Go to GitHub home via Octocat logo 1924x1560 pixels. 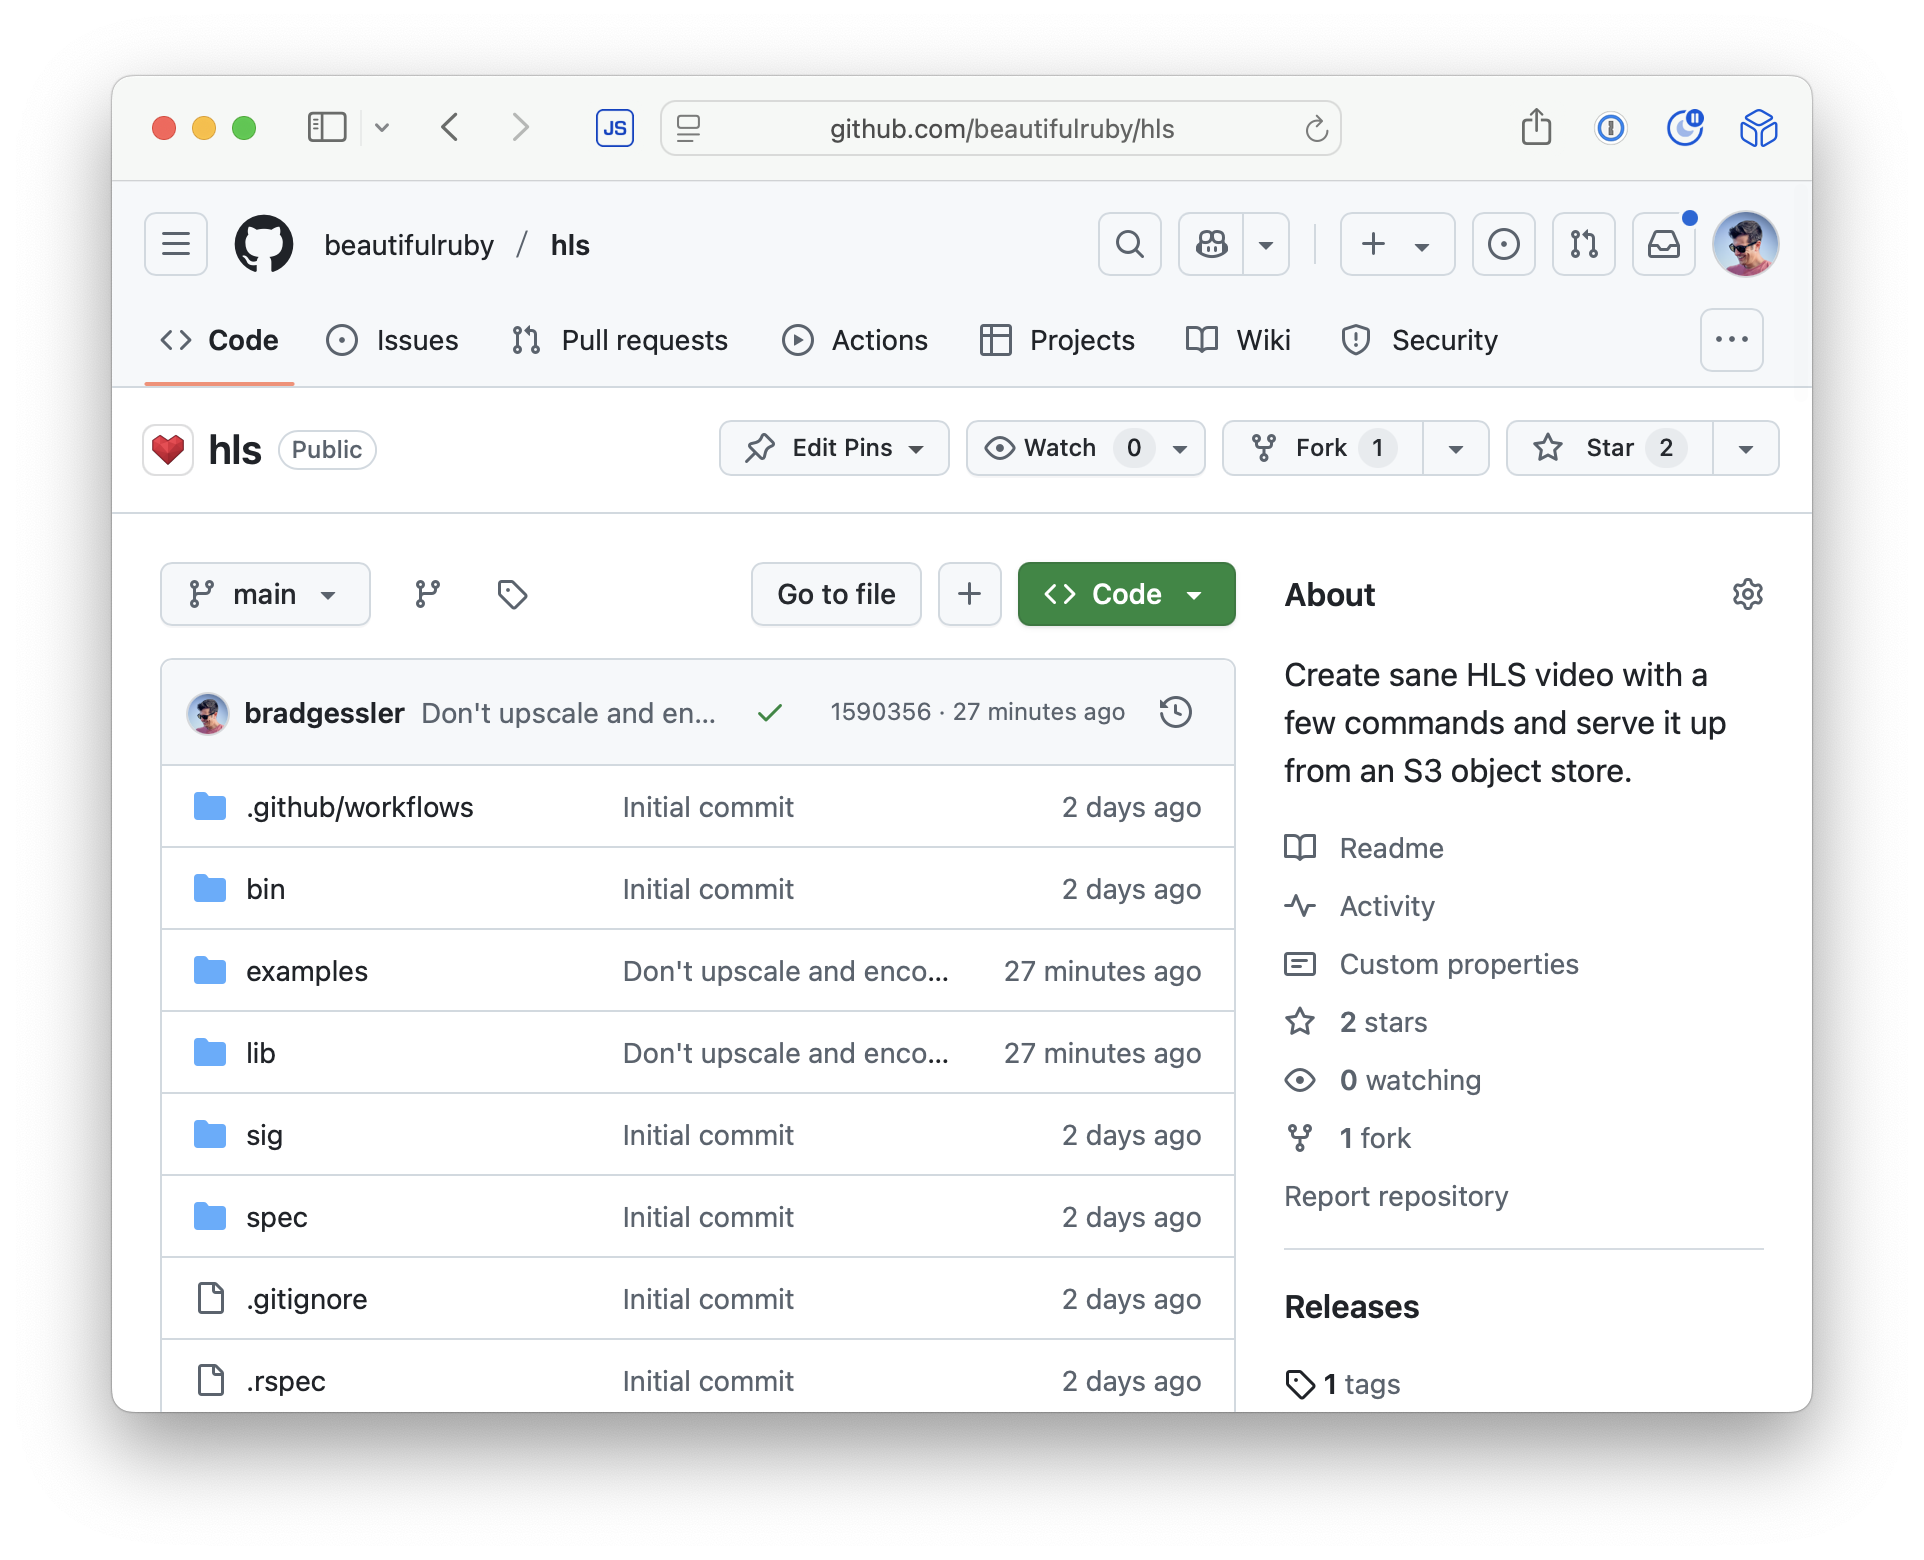264,244
